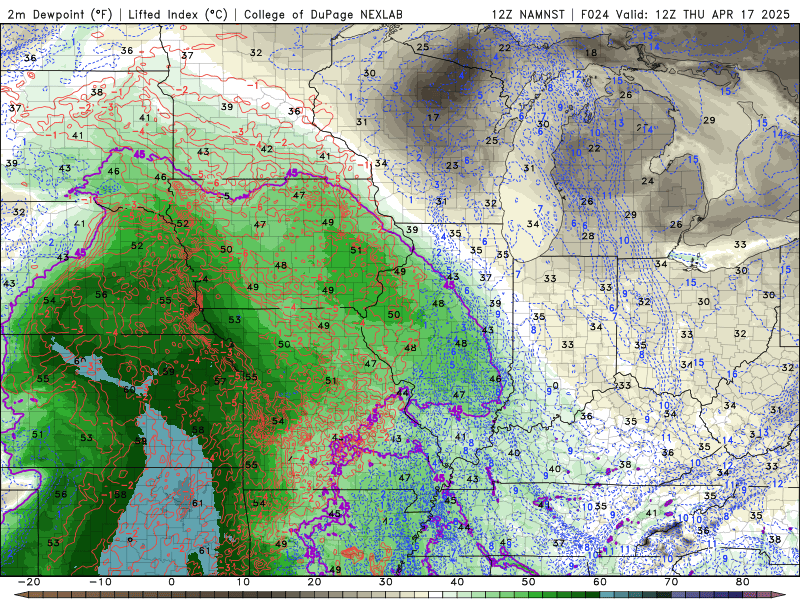This screenshot has height=600, width=800.
Task: Click the "23" dewpoint value on map
Action: coord(452,165)
